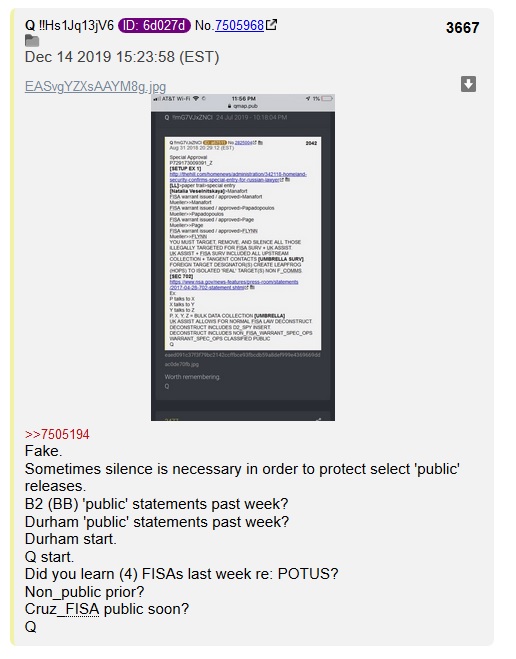
Task: Click the dotted-underlined FISA term in Cruz_FISA
Action: tap(82, 609)
